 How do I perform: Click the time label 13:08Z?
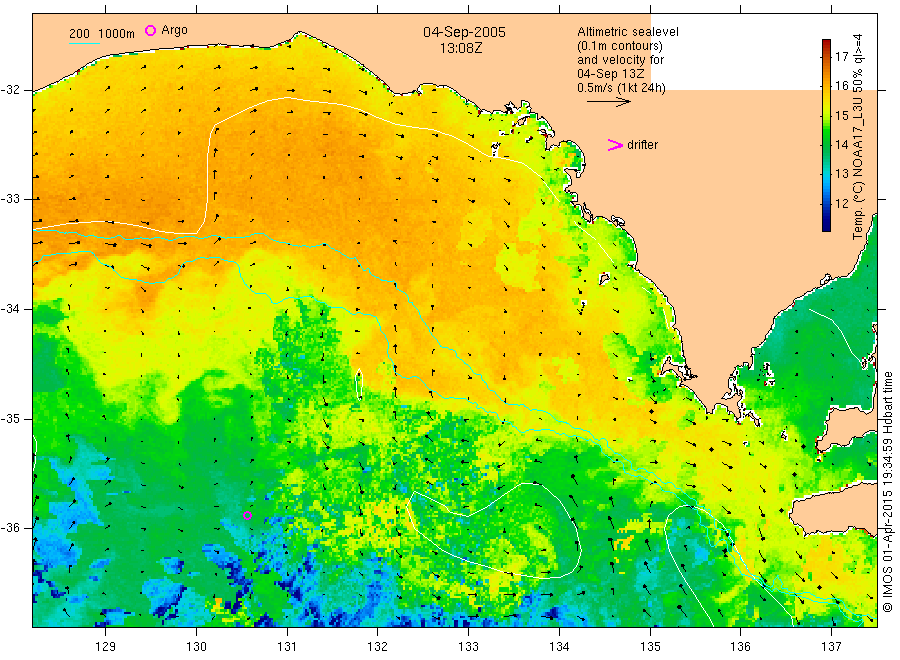[x=461, y=49]
